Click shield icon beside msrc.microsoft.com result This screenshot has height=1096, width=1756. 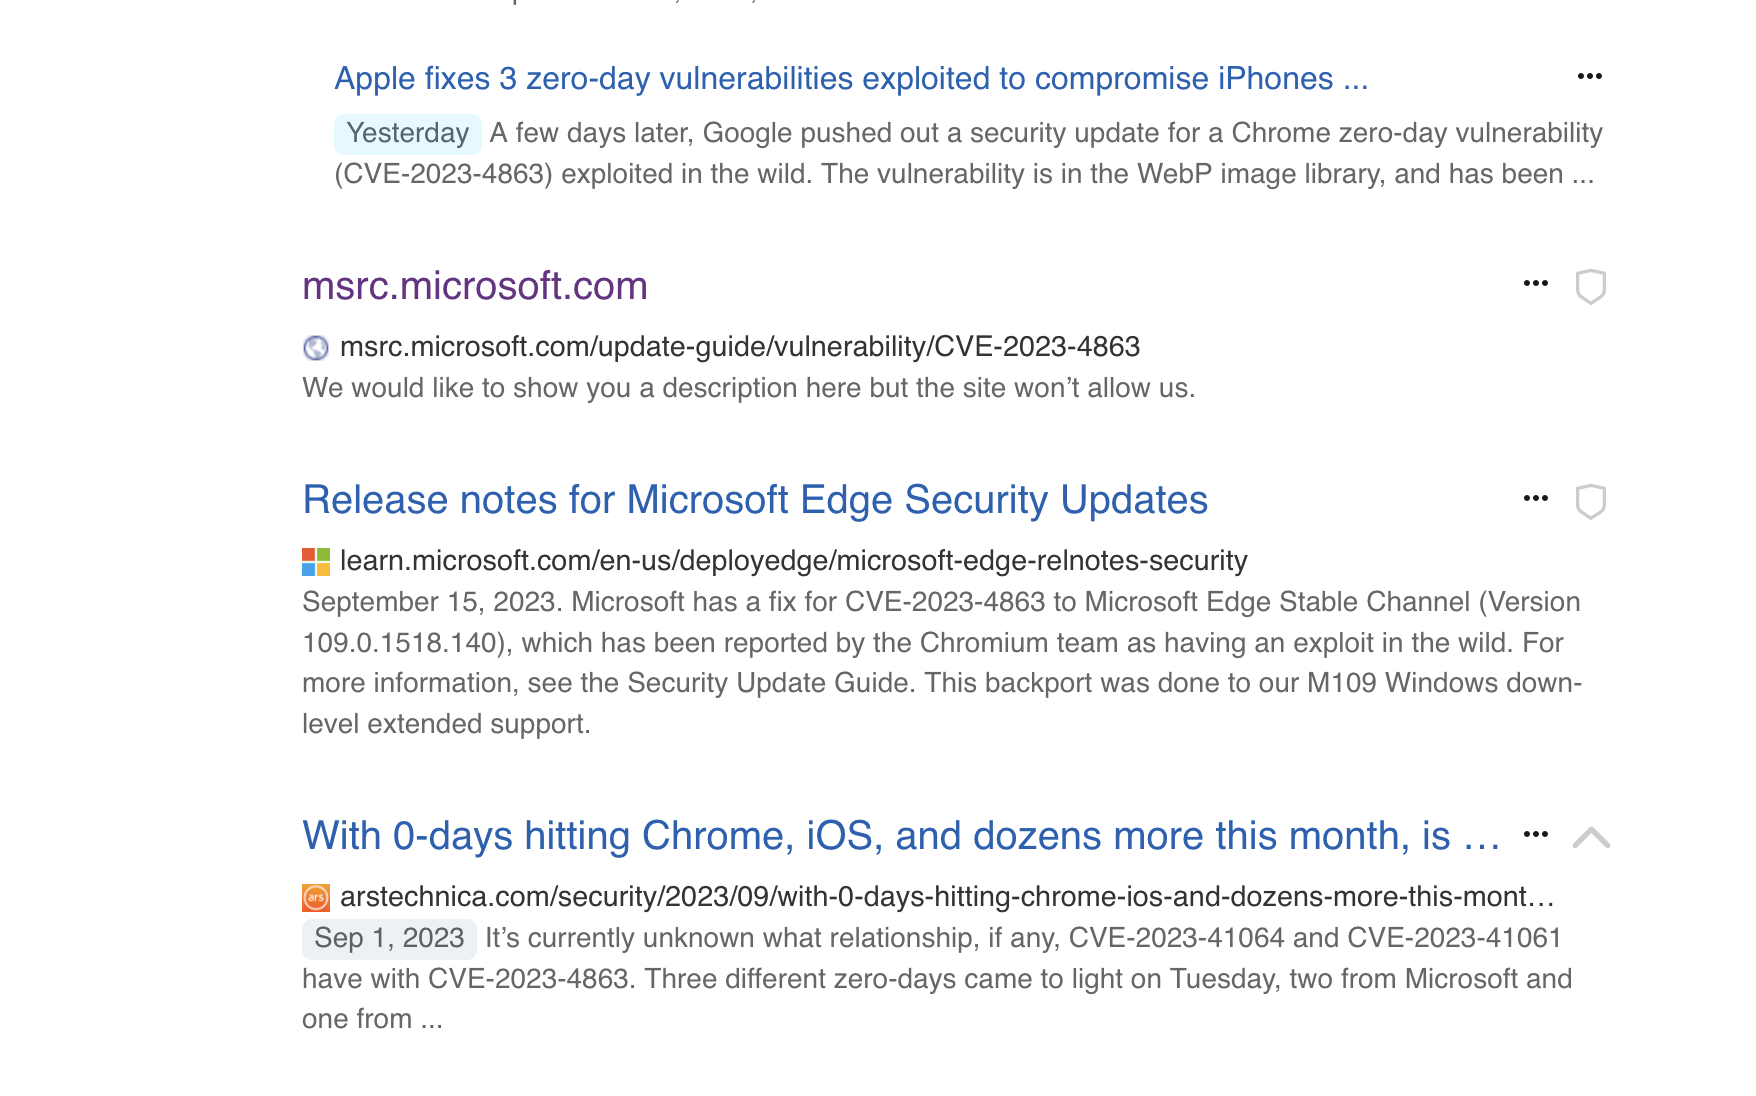click(x=1590, y=287)
